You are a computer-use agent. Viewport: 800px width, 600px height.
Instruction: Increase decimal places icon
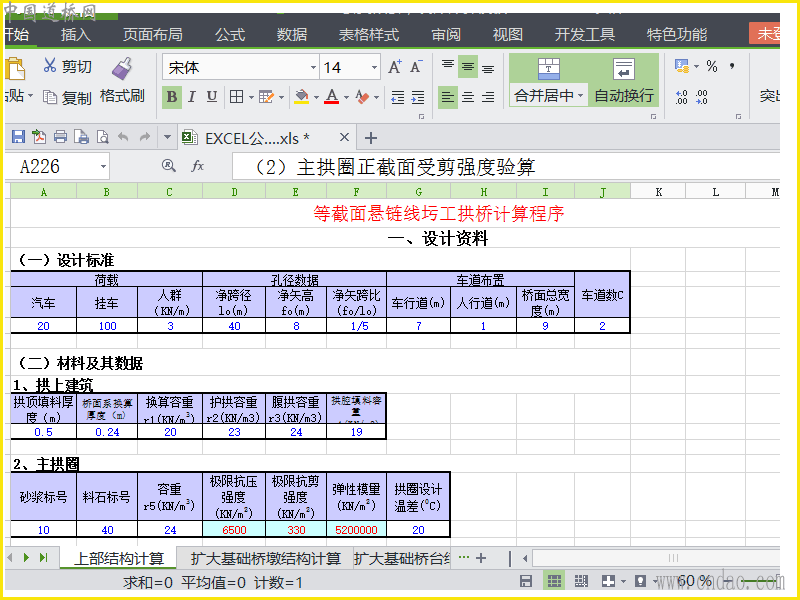(x=681, y=97)
